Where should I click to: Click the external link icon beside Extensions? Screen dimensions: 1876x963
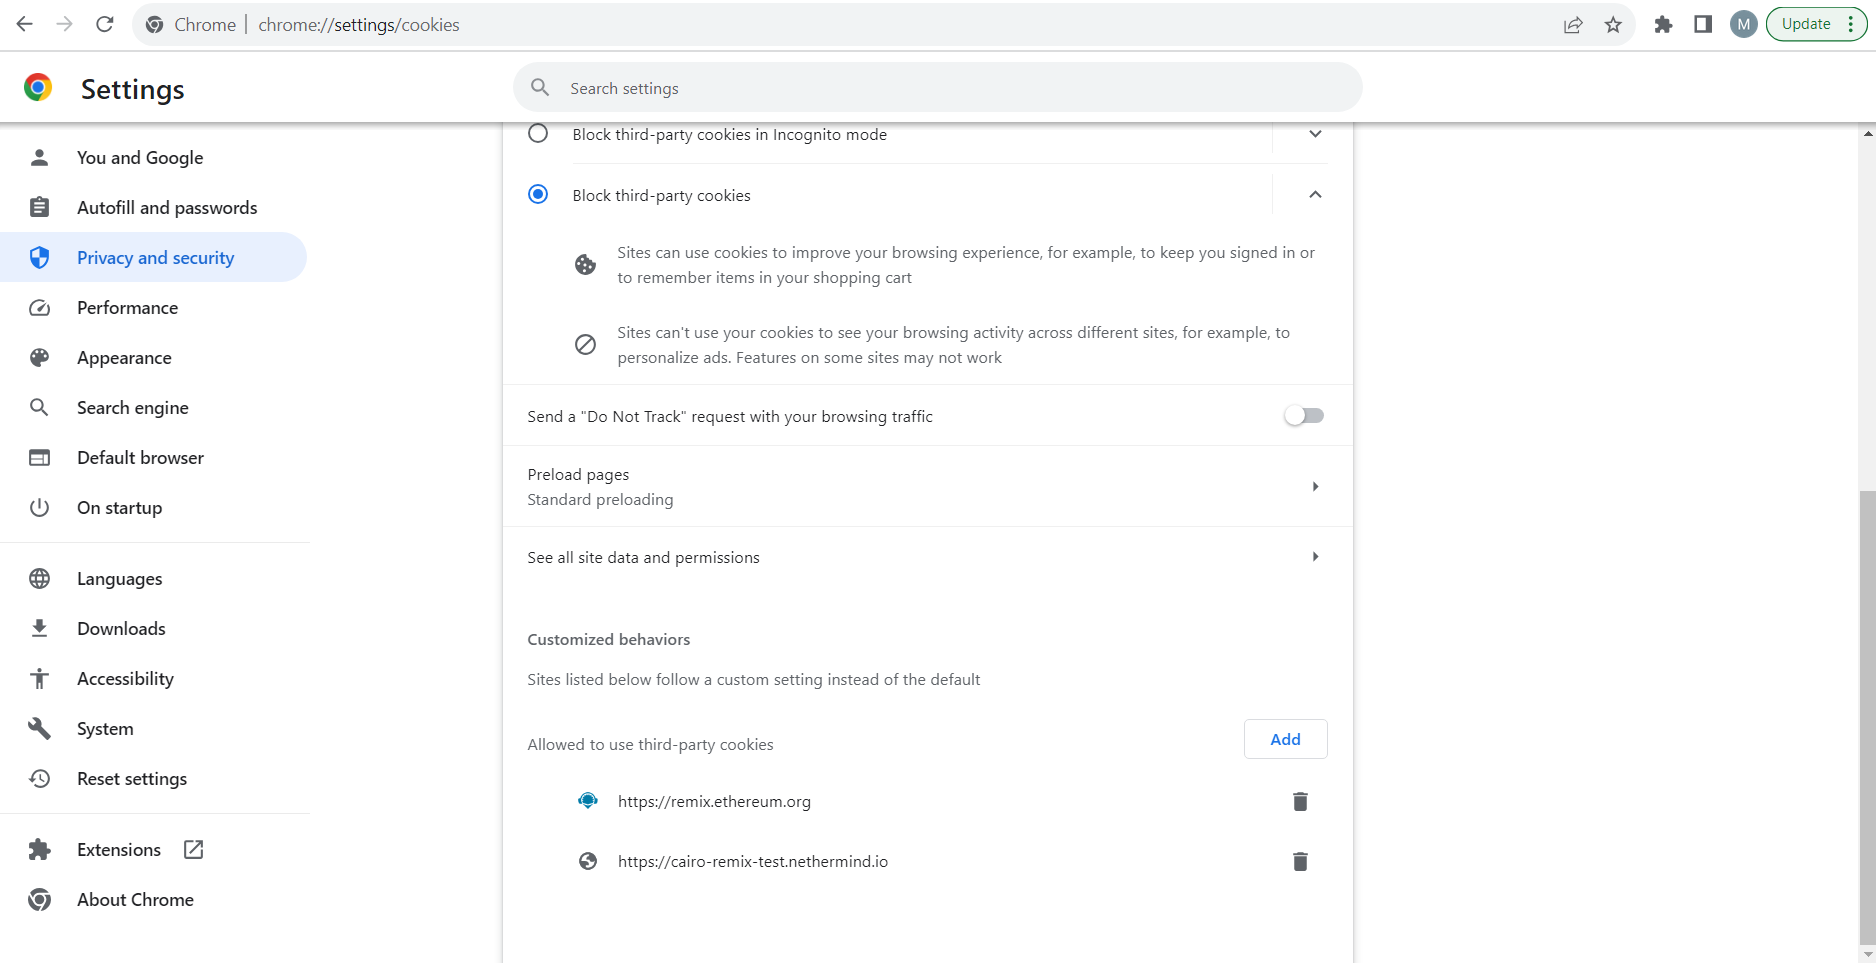pos(194,849)
